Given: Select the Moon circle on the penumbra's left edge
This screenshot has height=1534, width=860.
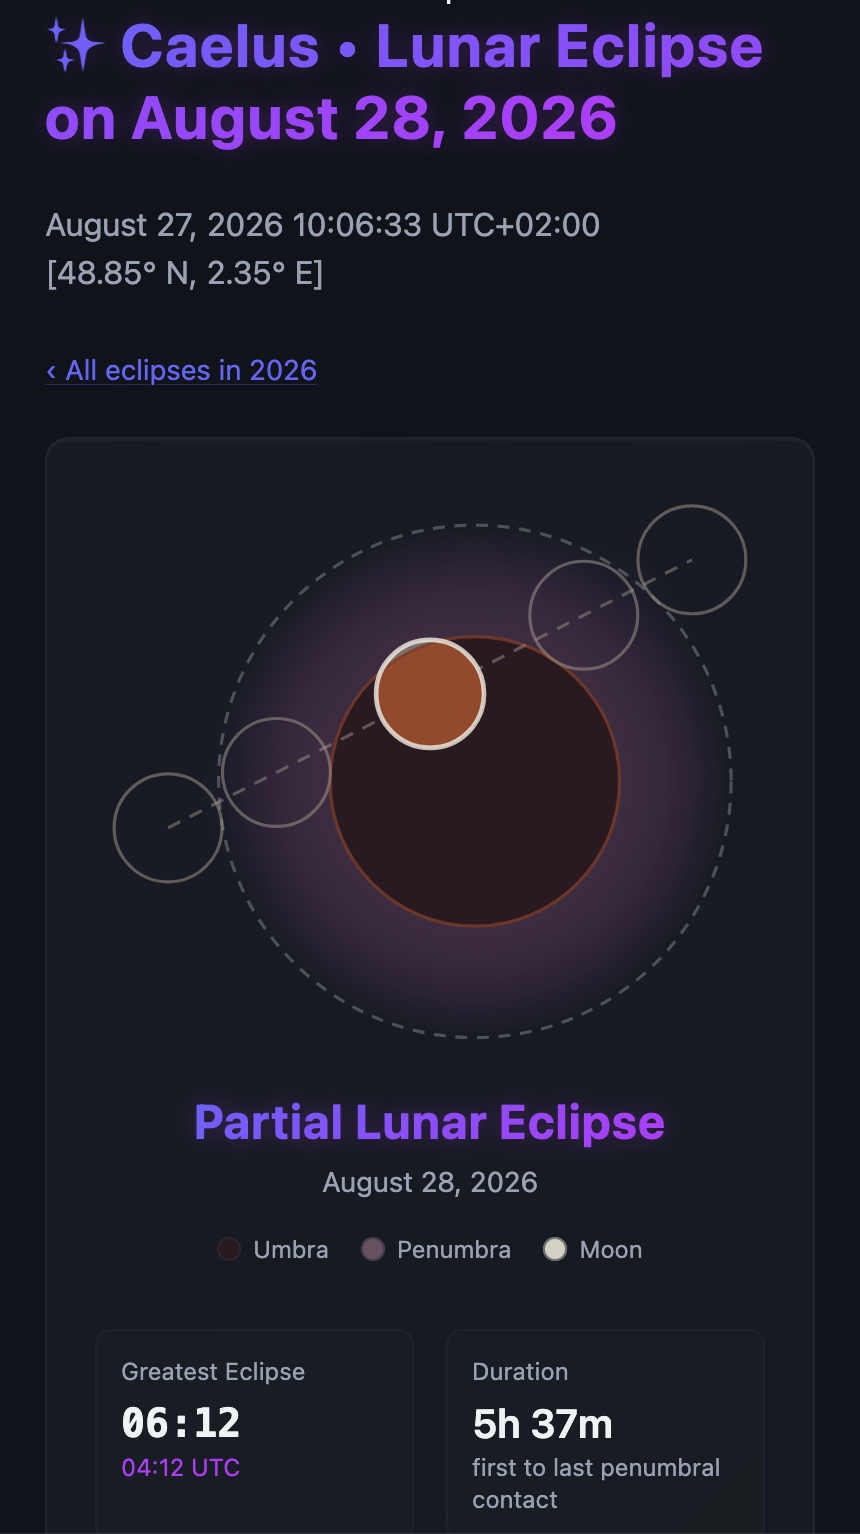Looking at the screenshot, I should point(276,772).
